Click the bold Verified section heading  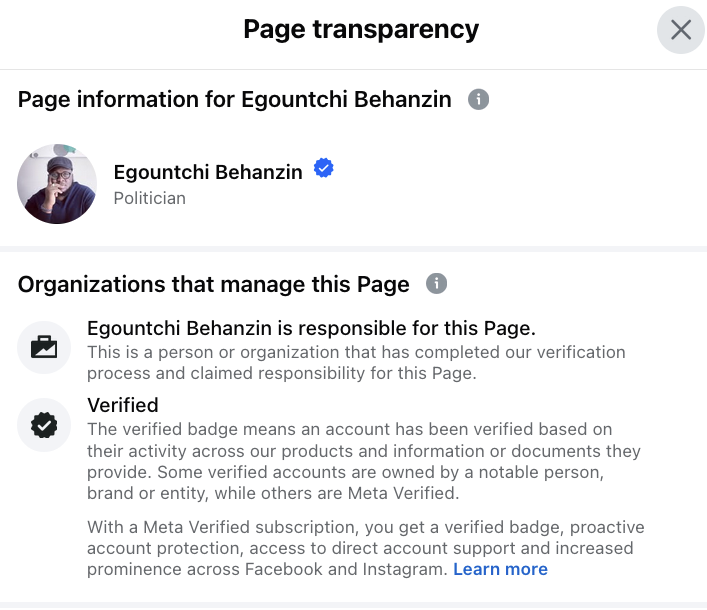click(x=123, y=405)
